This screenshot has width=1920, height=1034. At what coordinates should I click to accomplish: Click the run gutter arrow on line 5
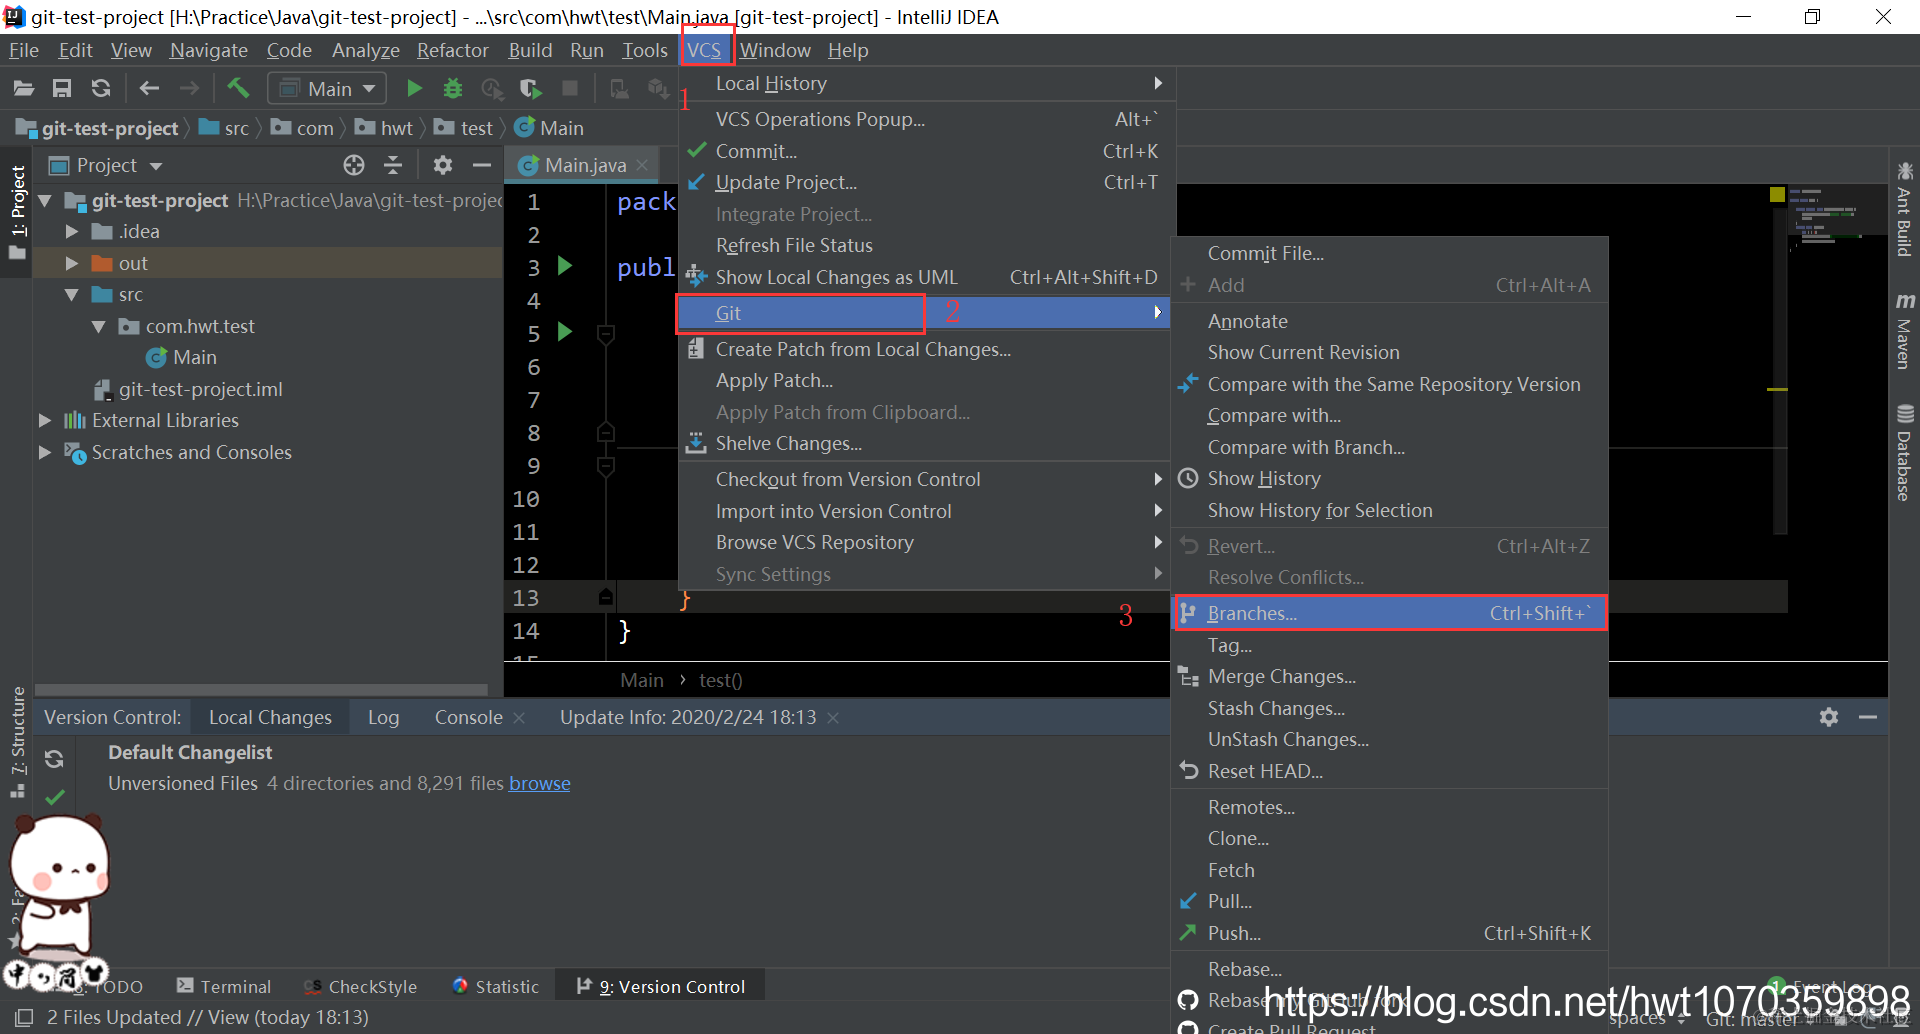(x=565, y=332)
